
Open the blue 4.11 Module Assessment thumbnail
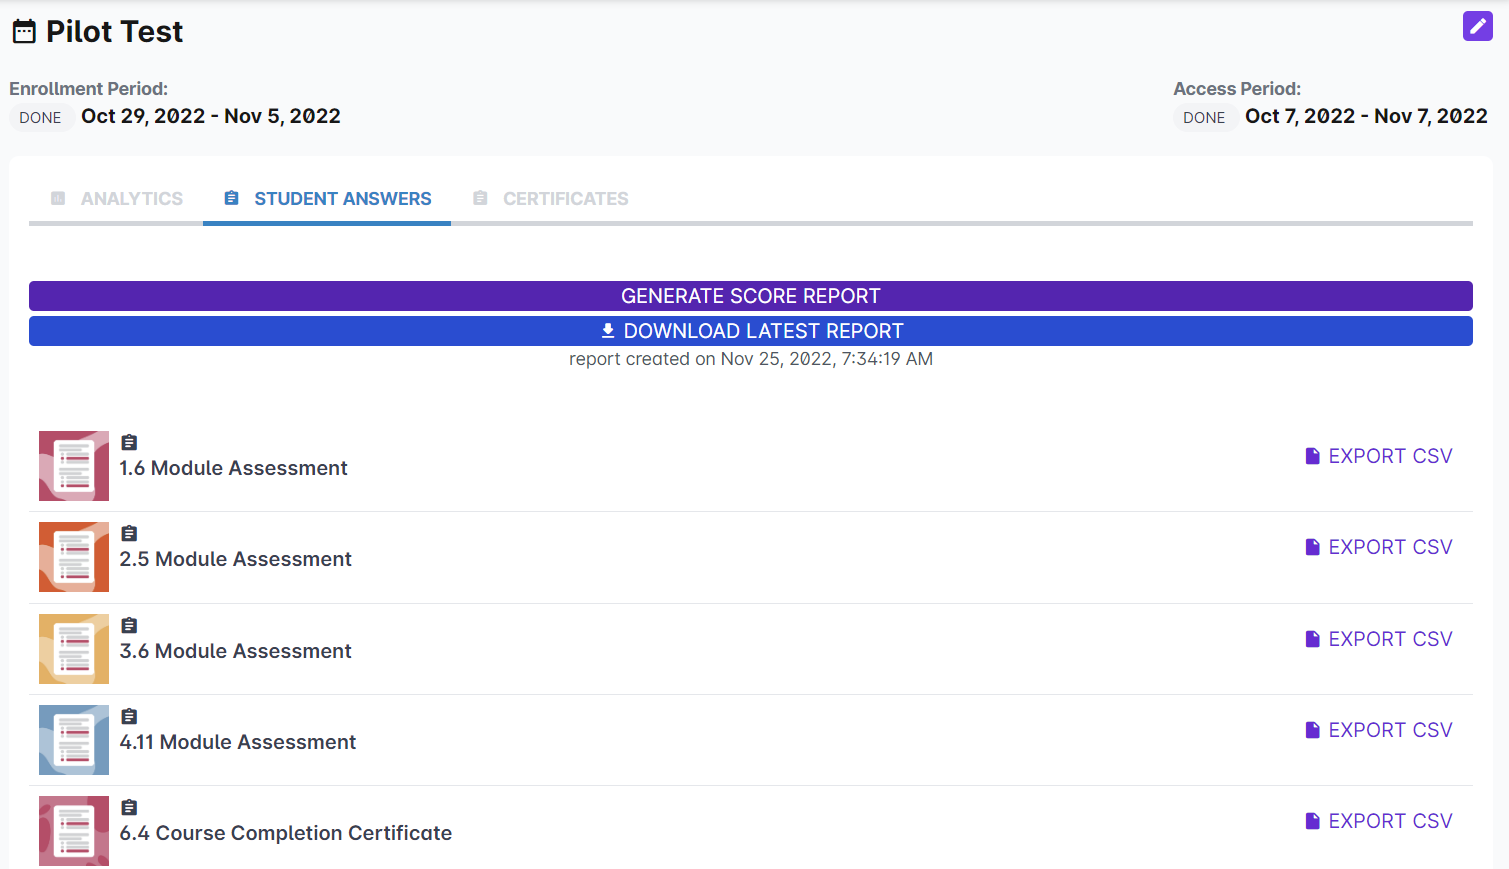(74, 740)
